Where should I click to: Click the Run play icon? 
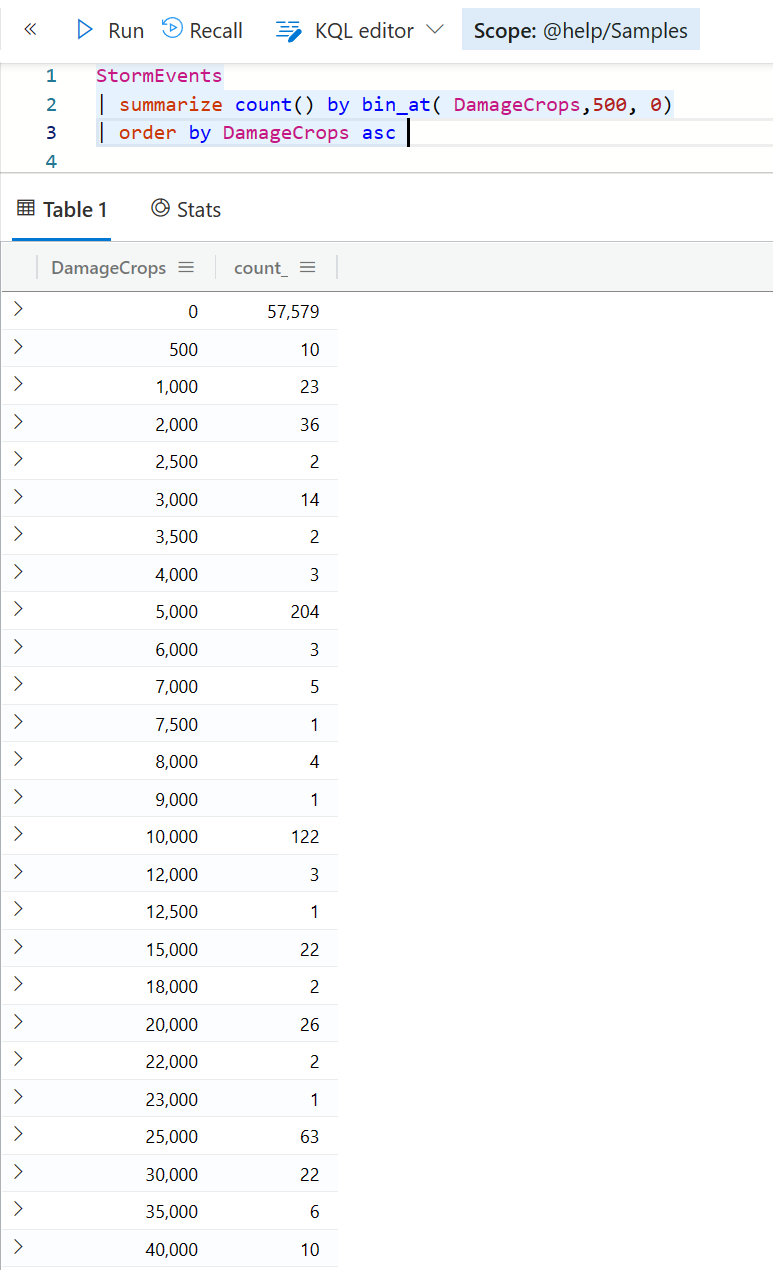coord(85,30)
